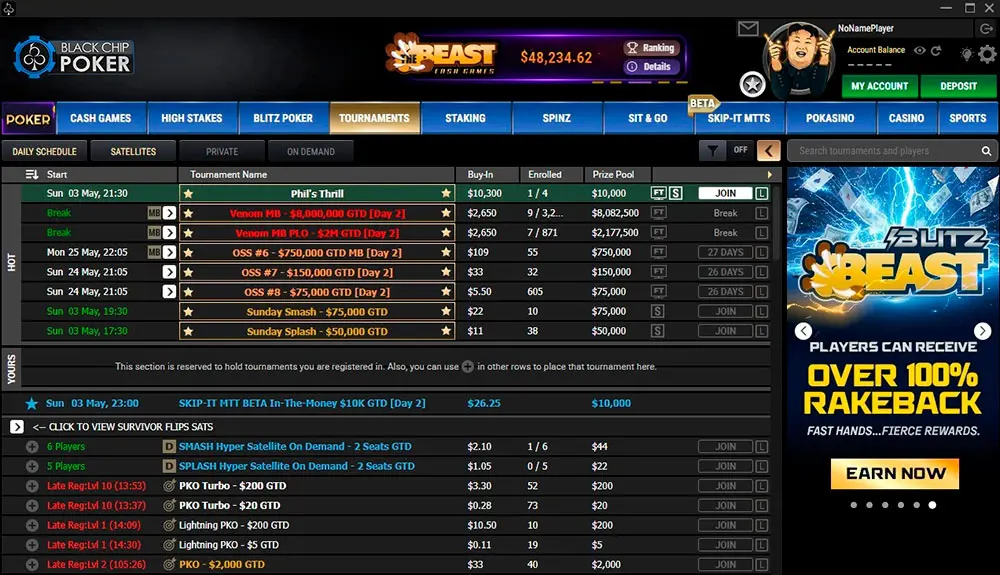Click the star badge next to avatar
Screen dimensions: 1000x575
pos(753,84)
